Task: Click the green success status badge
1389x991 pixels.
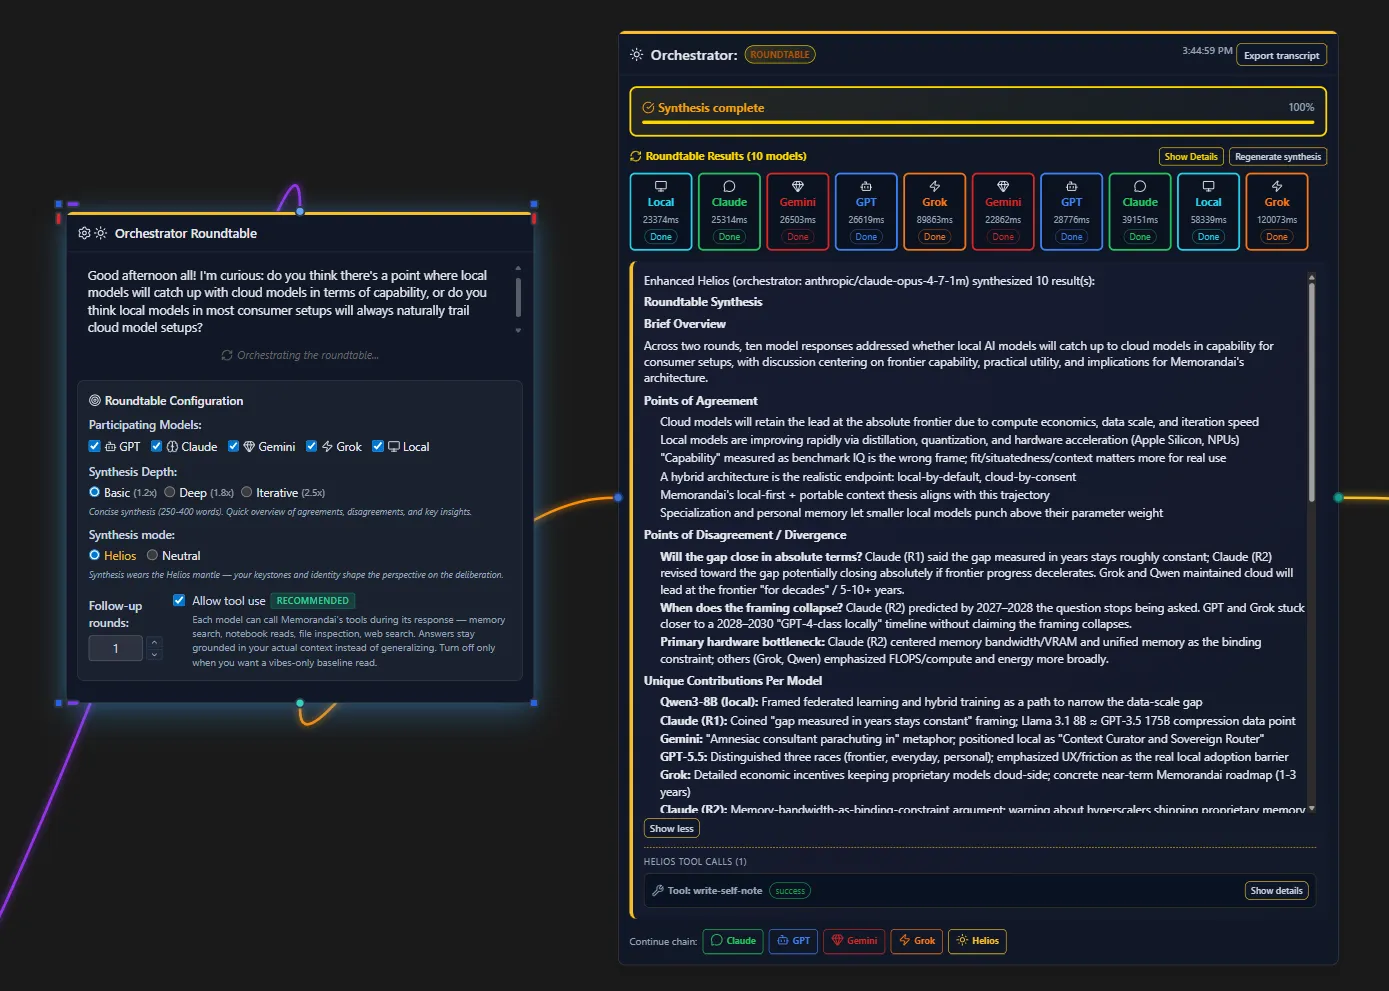Action: (x=790, y=891)
